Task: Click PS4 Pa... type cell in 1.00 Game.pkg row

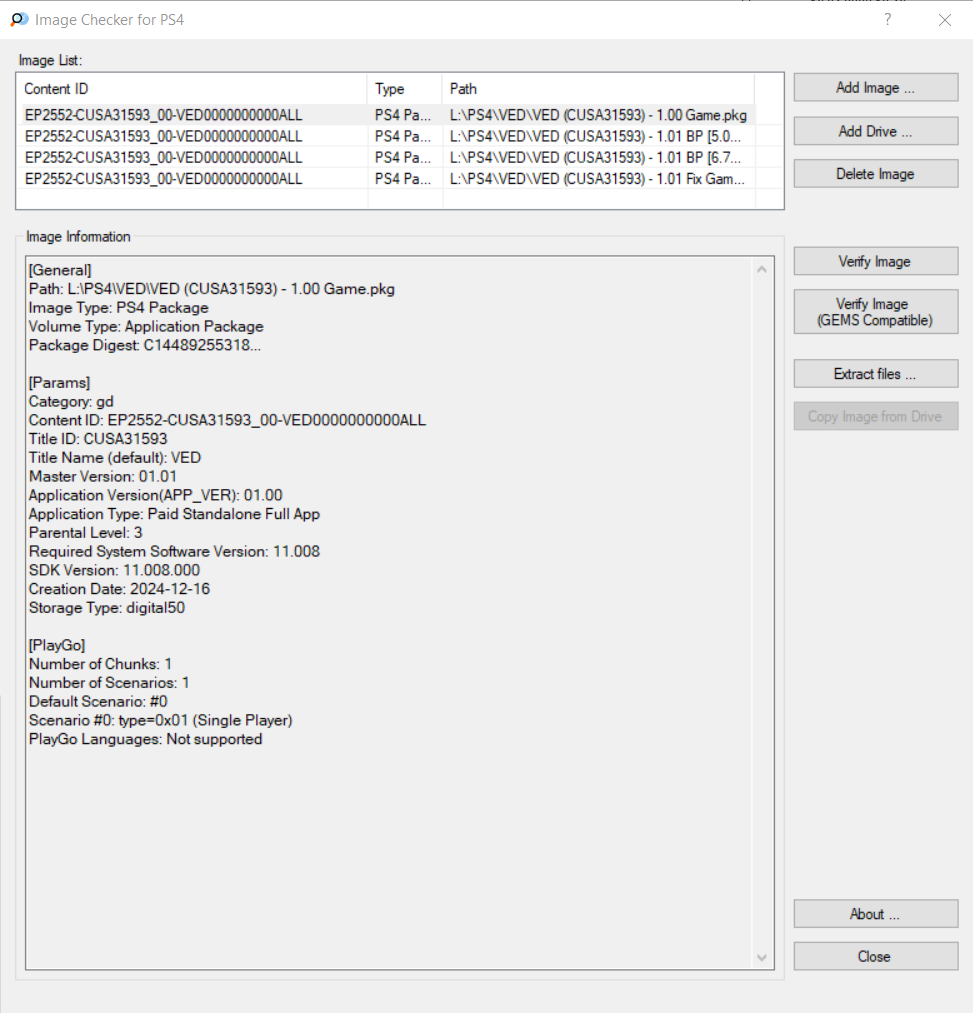Action: 403,115
